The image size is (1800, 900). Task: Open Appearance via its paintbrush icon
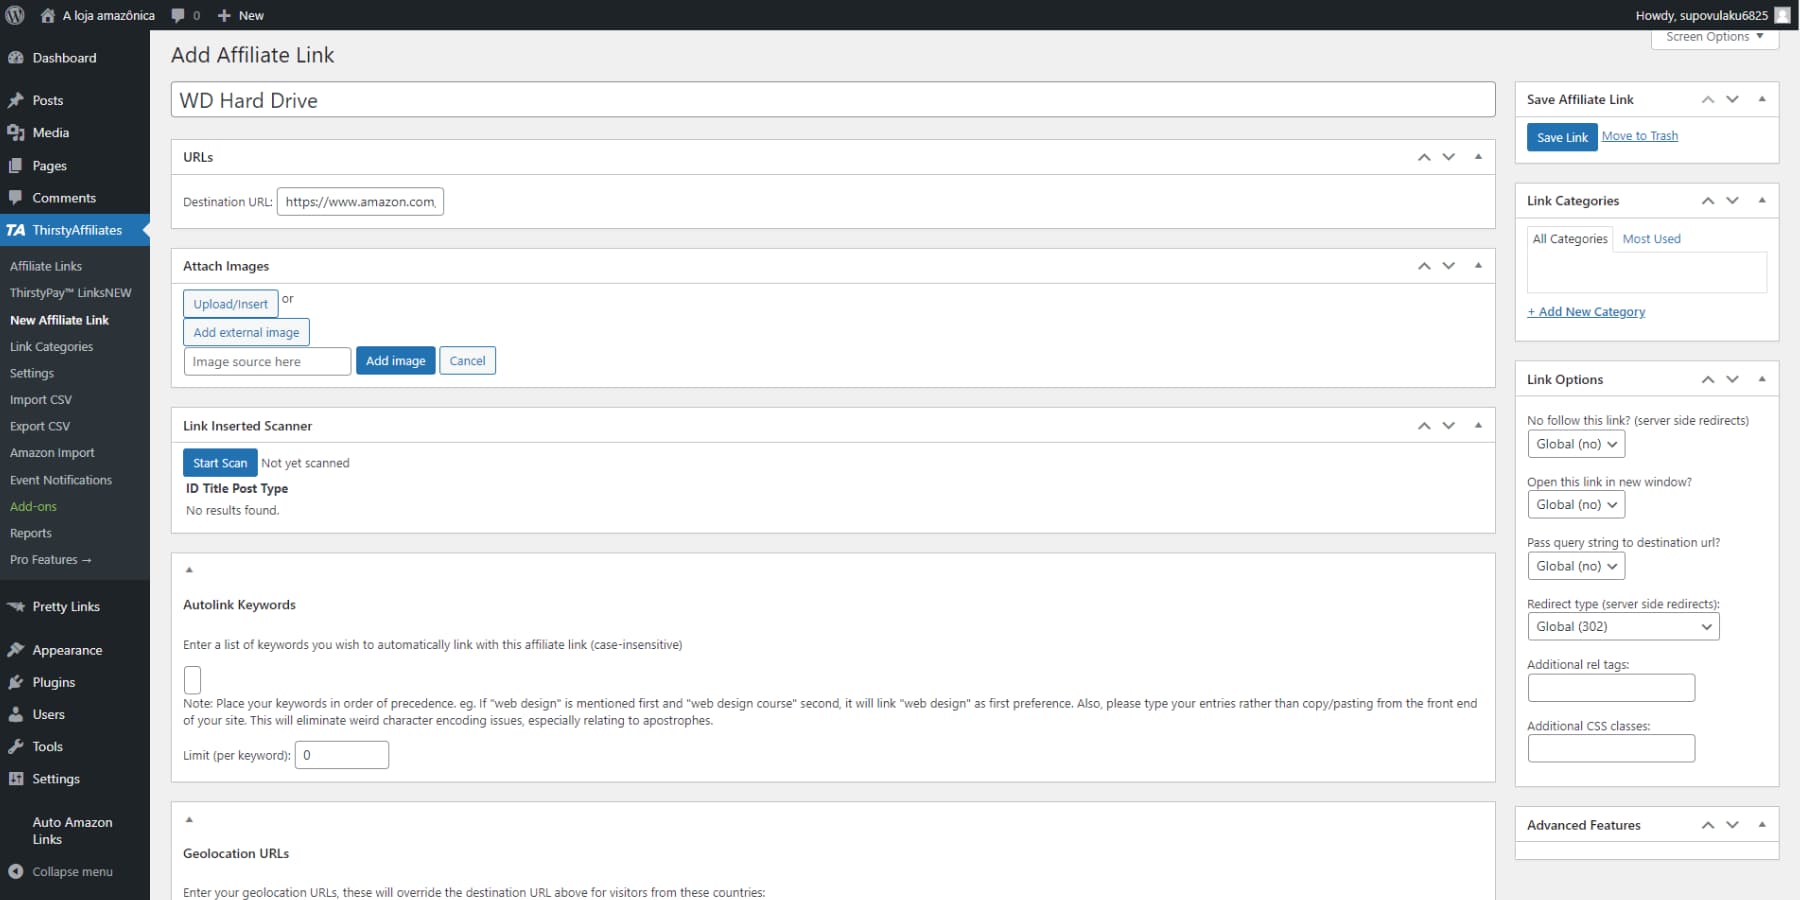coord(15,649)
